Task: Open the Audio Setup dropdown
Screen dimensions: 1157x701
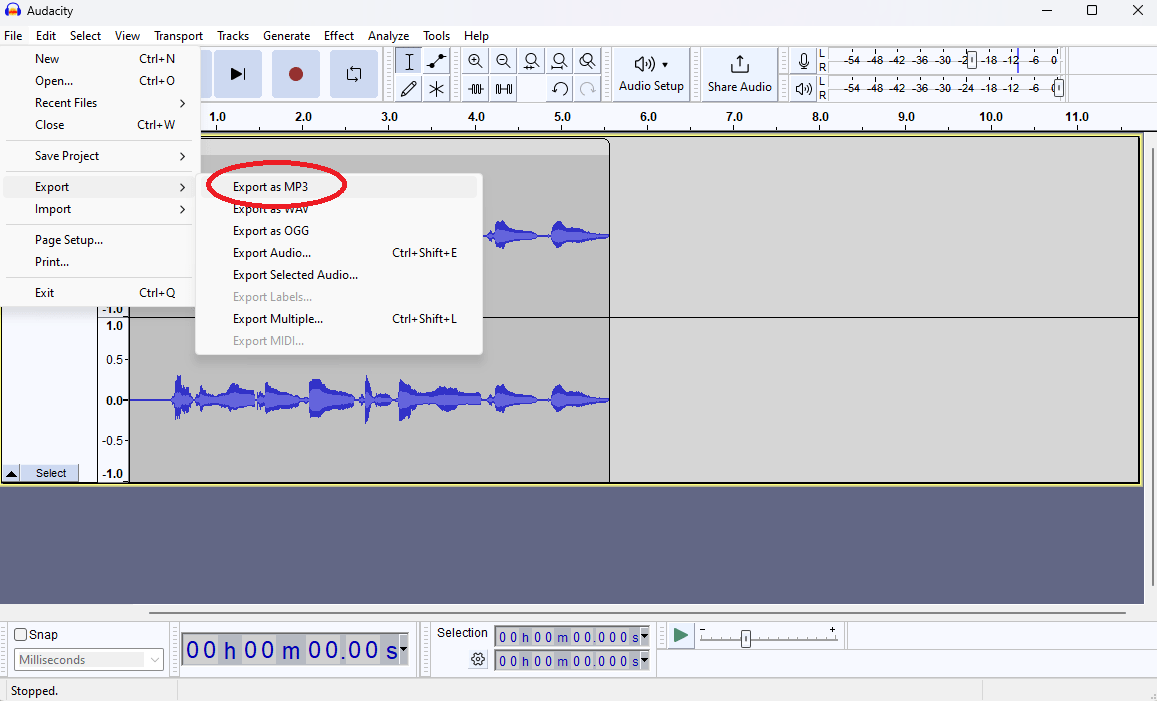Action: click(651, 74)
